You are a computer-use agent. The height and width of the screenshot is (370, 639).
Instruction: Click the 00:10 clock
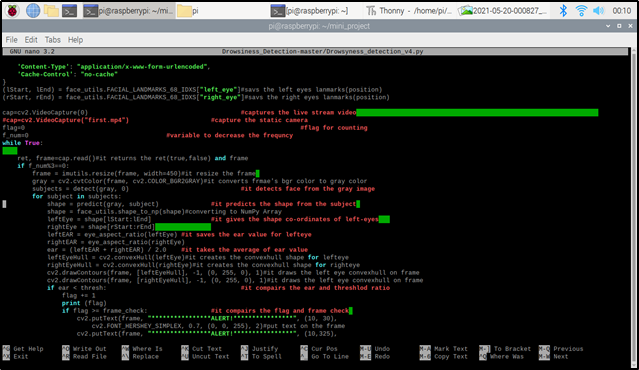point(621,11)
